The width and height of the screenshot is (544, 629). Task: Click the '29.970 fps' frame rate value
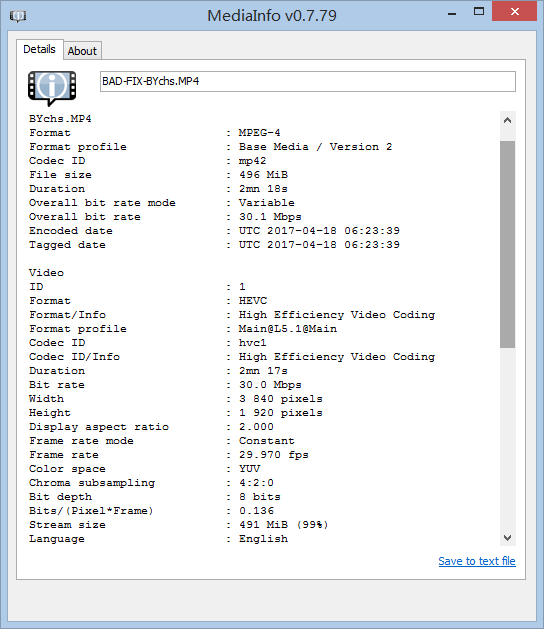(x=274, y=455)
